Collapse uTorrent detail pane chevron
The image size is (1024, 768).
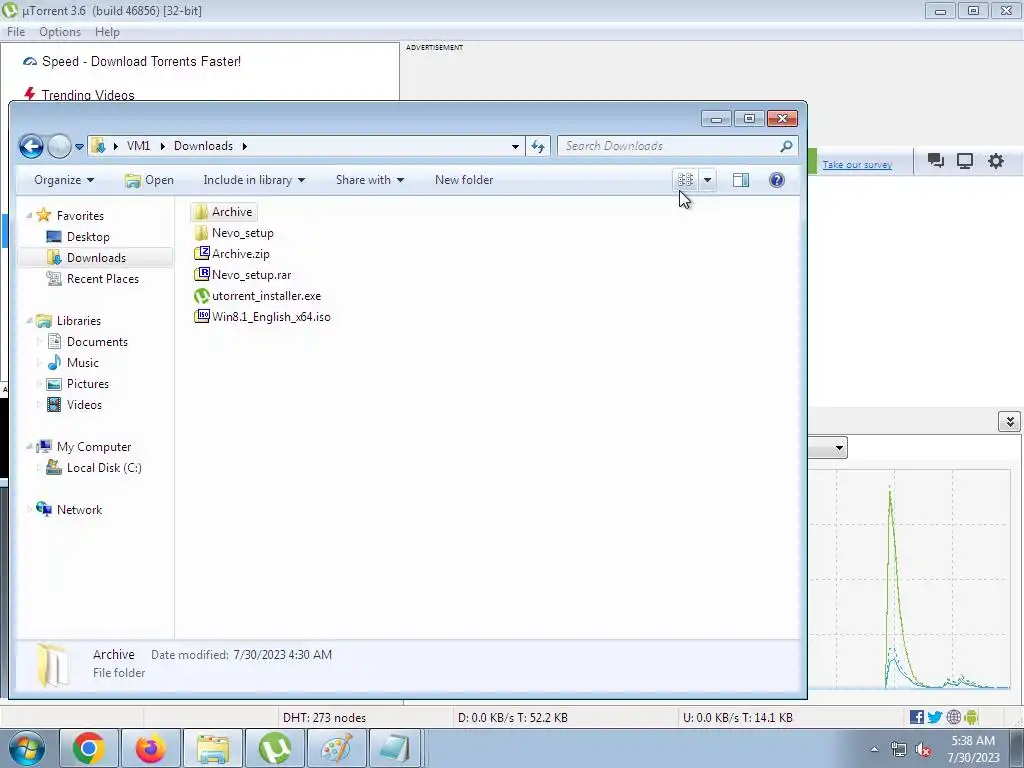click(x=1010, y=422)
